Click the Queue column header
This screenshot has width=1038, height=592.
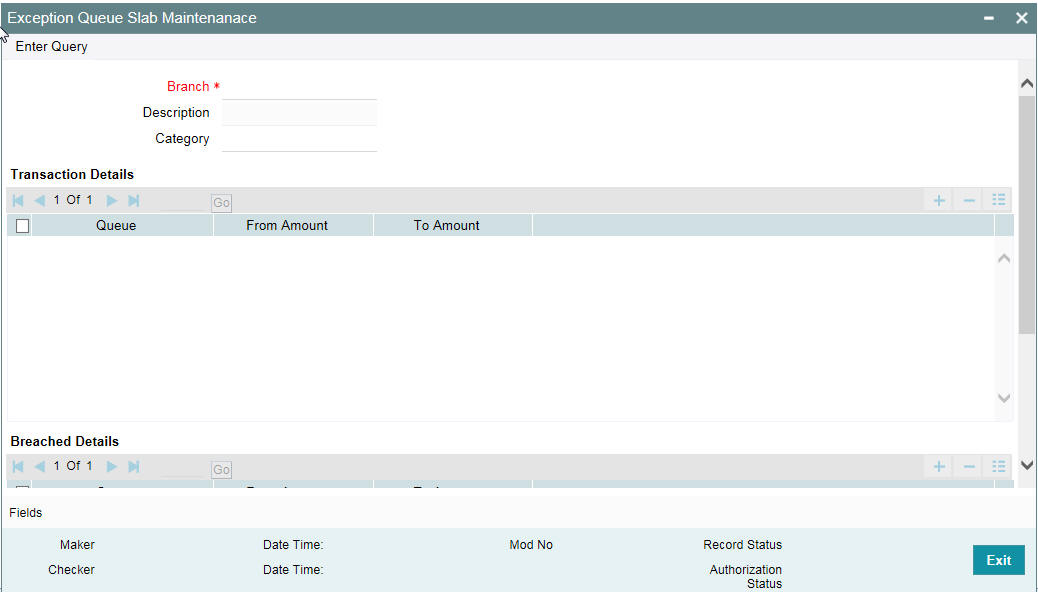point(116,225)
